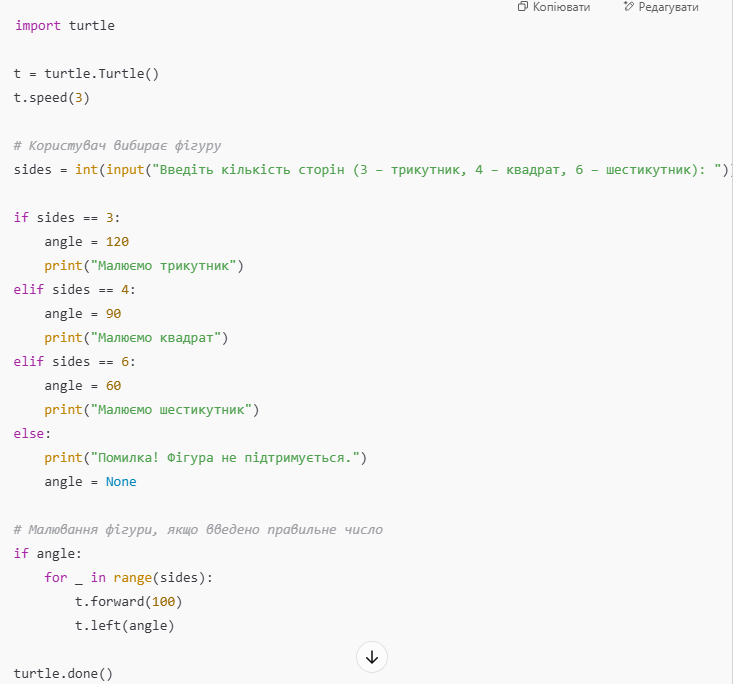This screenshot has width=733, height=684.
Task: Click the scroll-to-bottom arrow button
Action: (x=372, y=657)
